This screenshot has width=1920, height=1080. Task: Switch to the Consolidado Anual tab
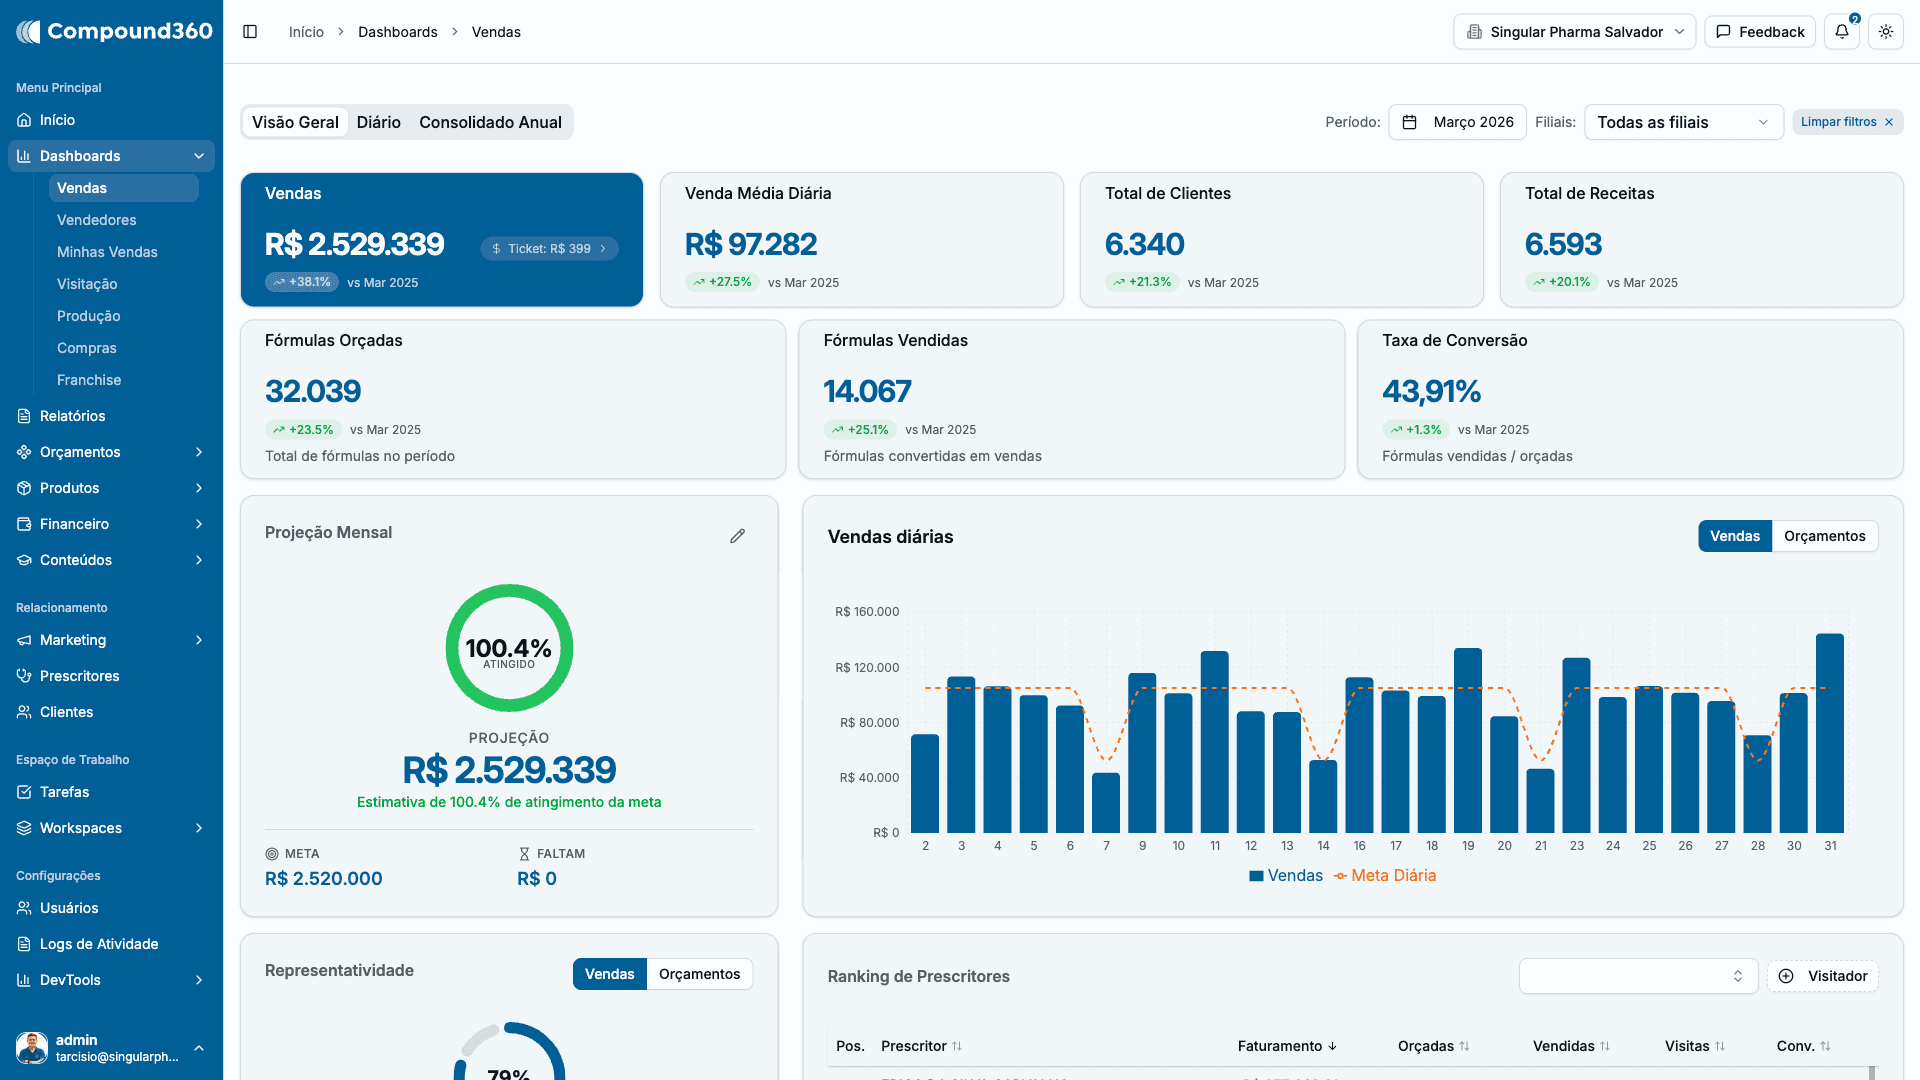click(x=490, y=122)
